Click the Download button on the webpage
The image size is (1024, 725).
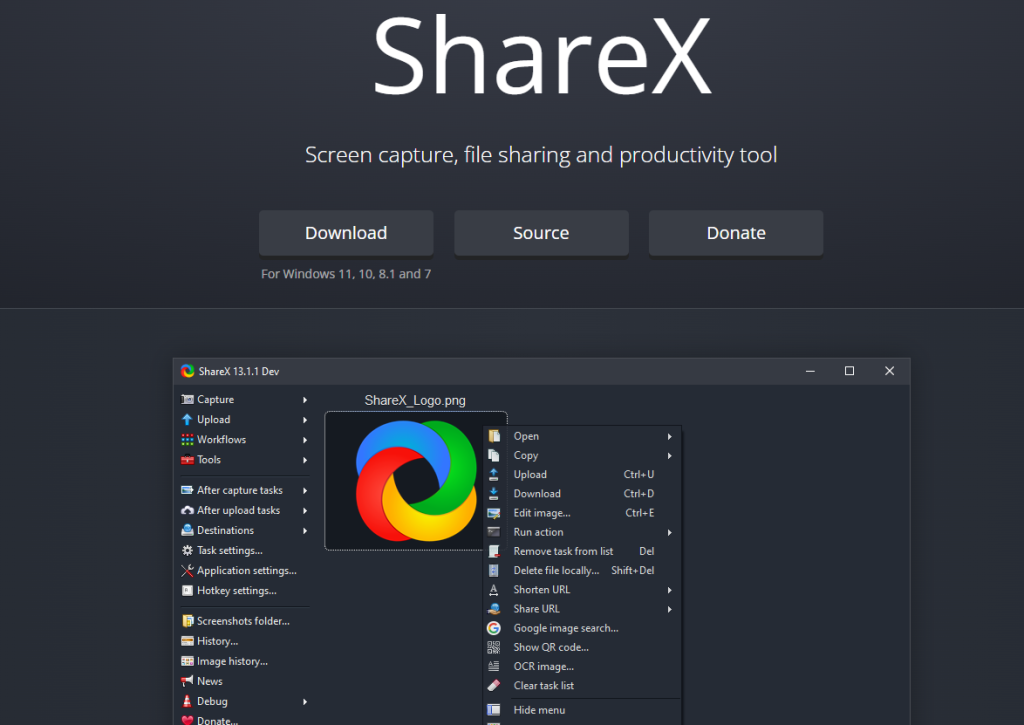click(346, 233)
